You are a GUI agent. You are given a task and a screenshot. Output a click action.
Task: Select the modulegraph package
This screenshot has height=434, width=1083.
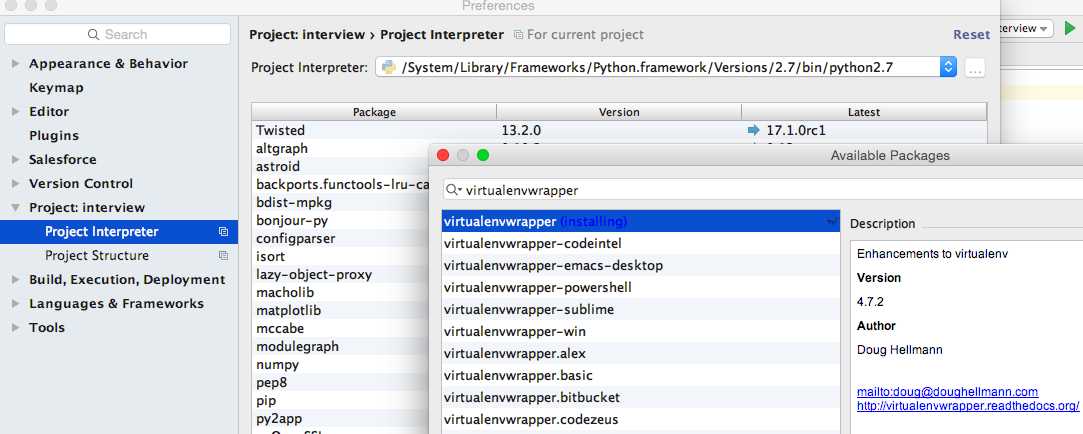(297, 346)
